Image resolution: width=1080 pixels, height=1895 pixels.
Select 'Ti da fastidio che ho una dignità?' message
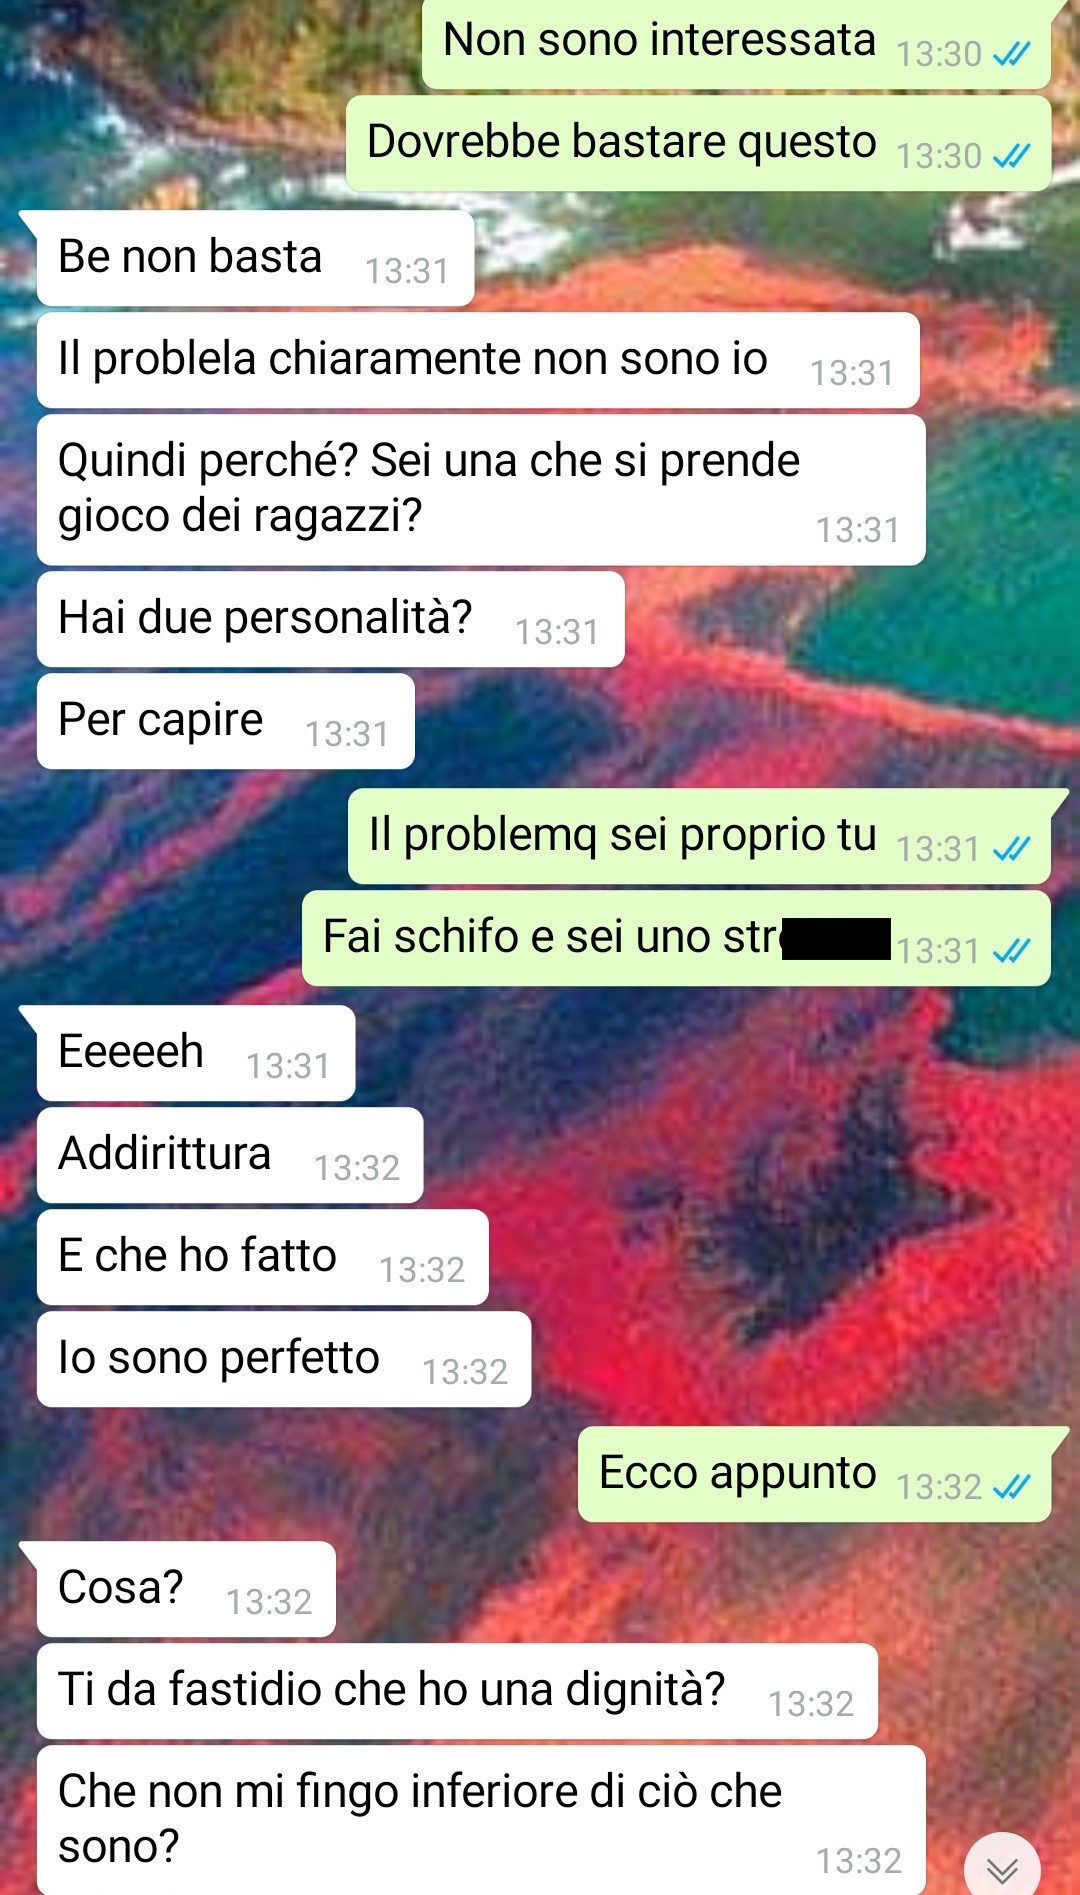[458, 1691]
